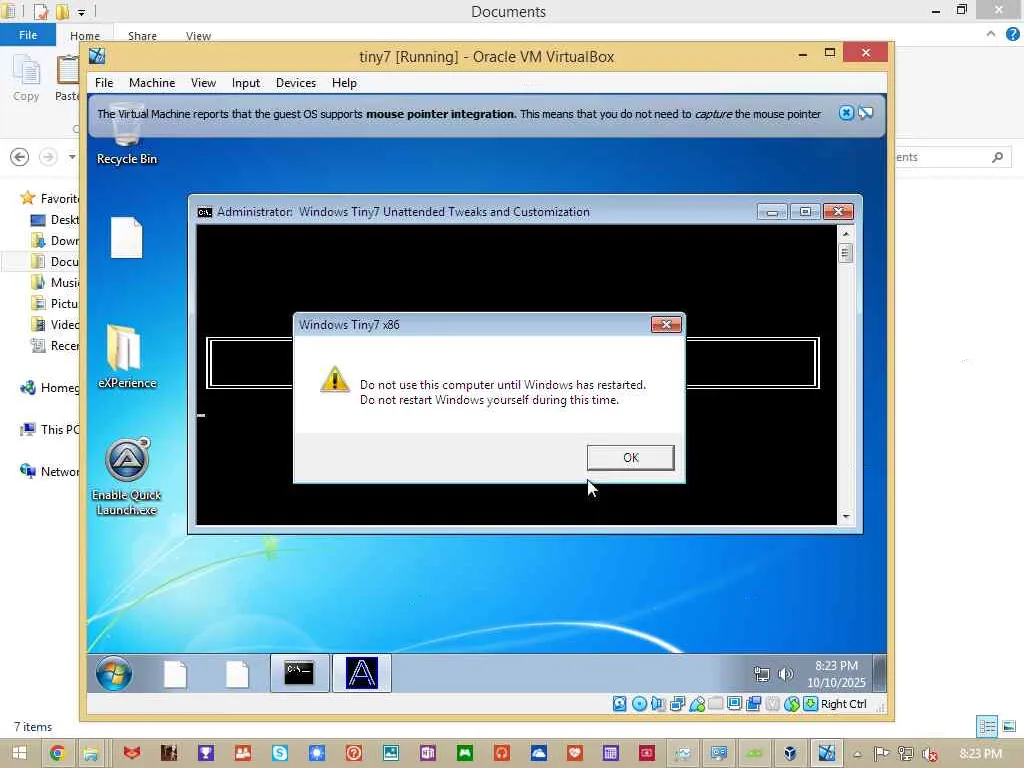Open Skype from the host taskbar

click(x=280, y=753)
